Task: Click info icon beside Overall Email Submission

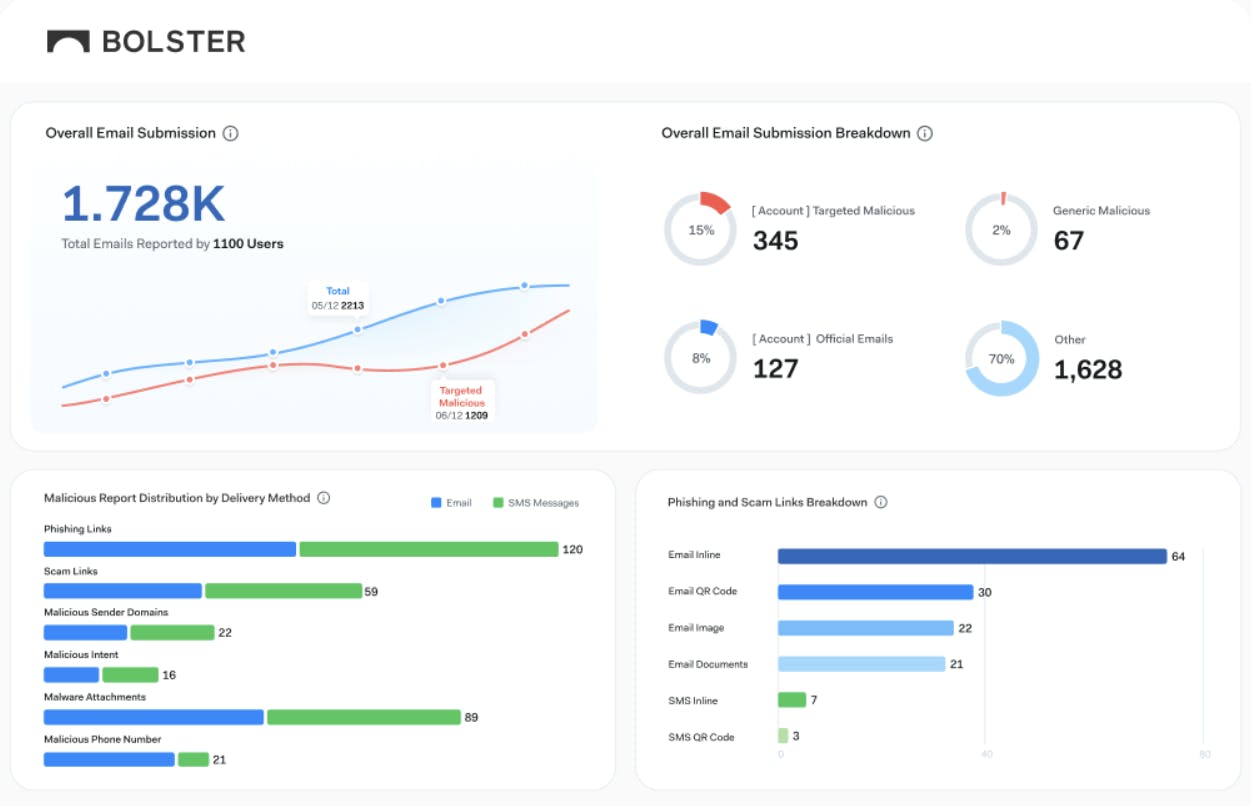Action: 231,133
